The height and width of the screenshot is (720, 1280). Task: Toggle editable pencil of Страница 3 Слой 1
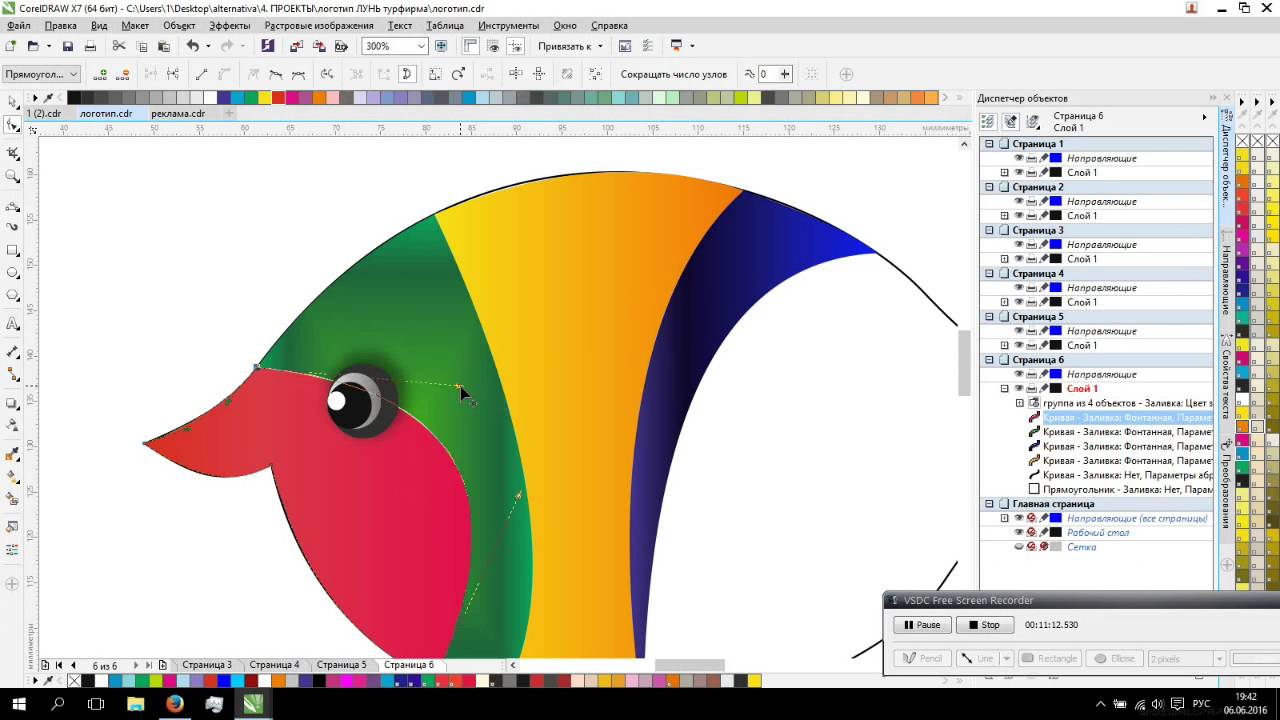[x=1043, y=259]
